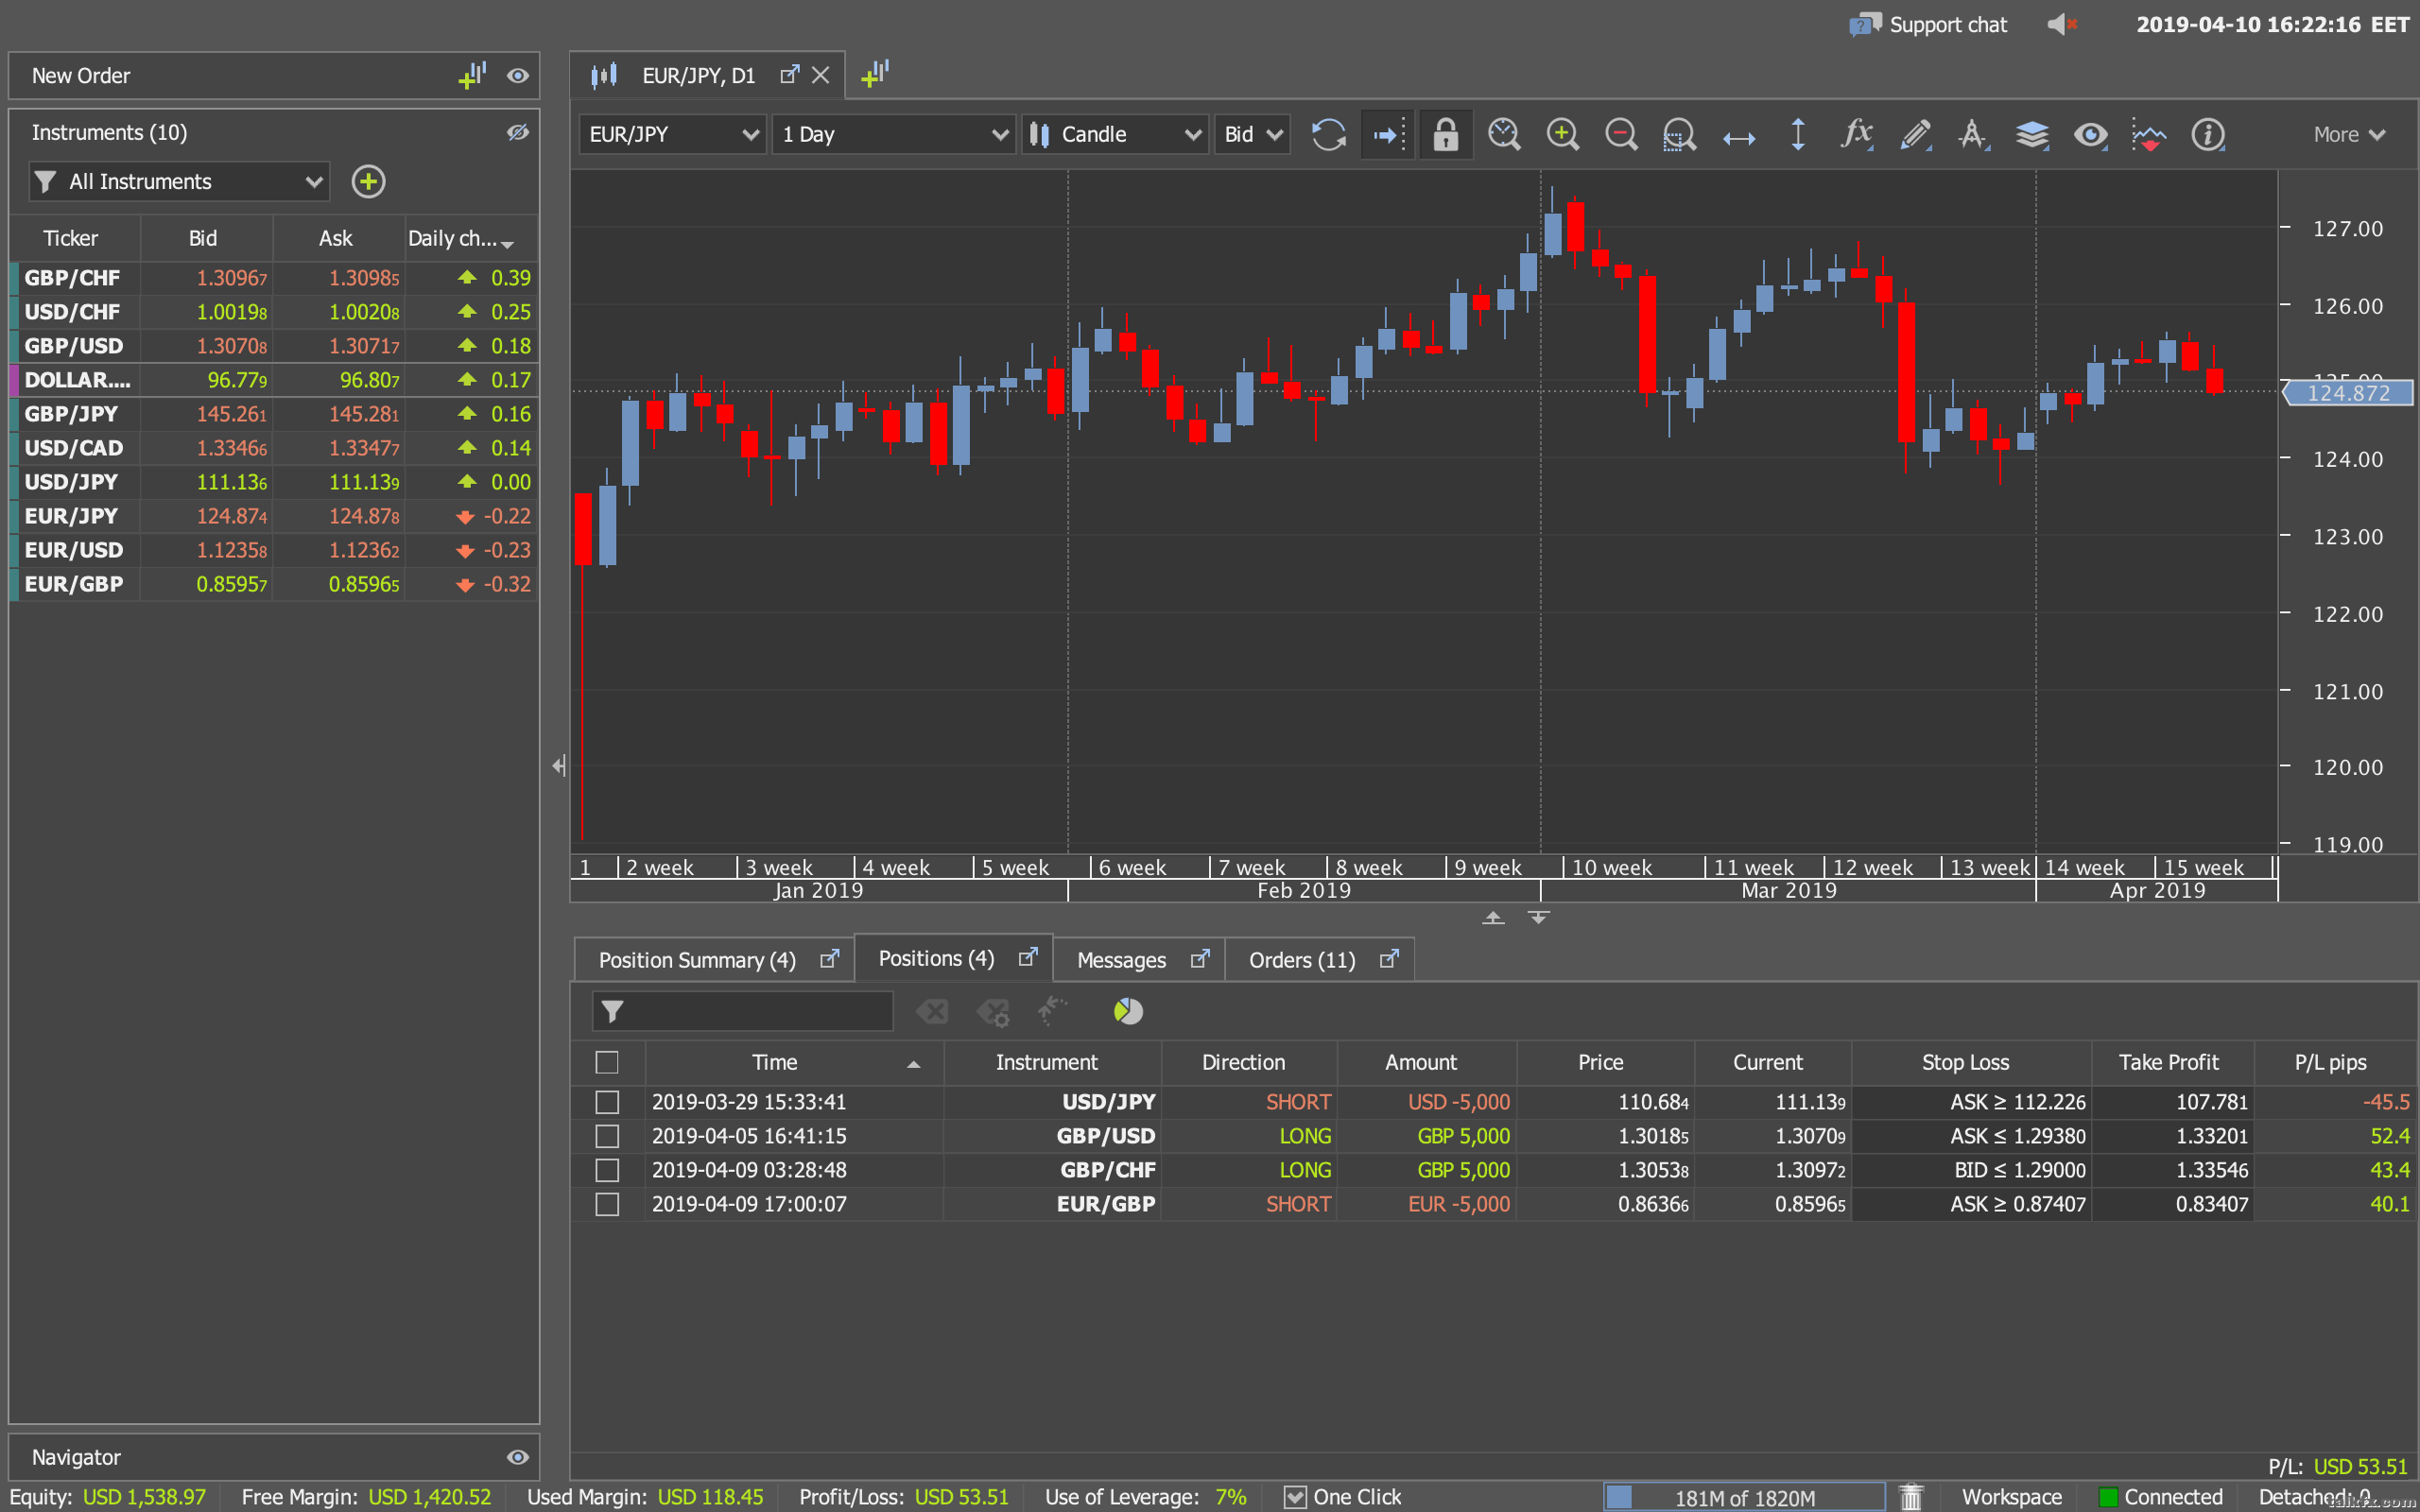The height and width of the screenshot is (1512, 2420).
Task: Select the USD/JPY position checkbox
Action: pos(606,1102)
